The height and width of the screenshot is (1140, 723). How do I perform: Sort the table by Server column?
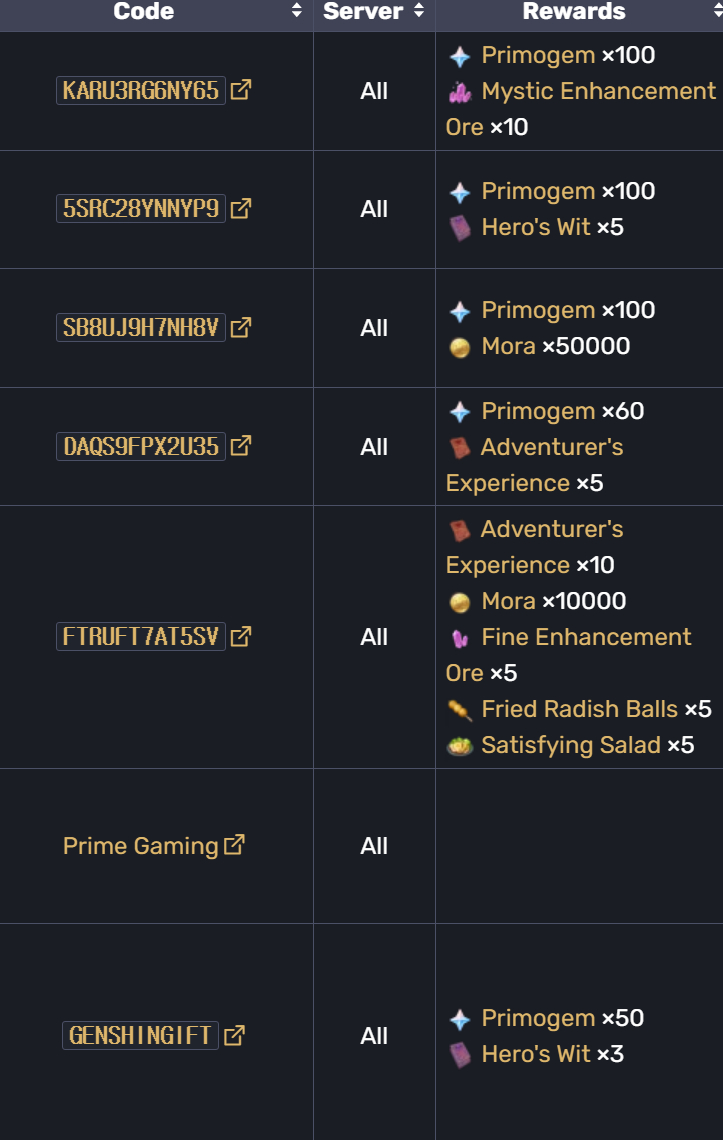(418, 10)
